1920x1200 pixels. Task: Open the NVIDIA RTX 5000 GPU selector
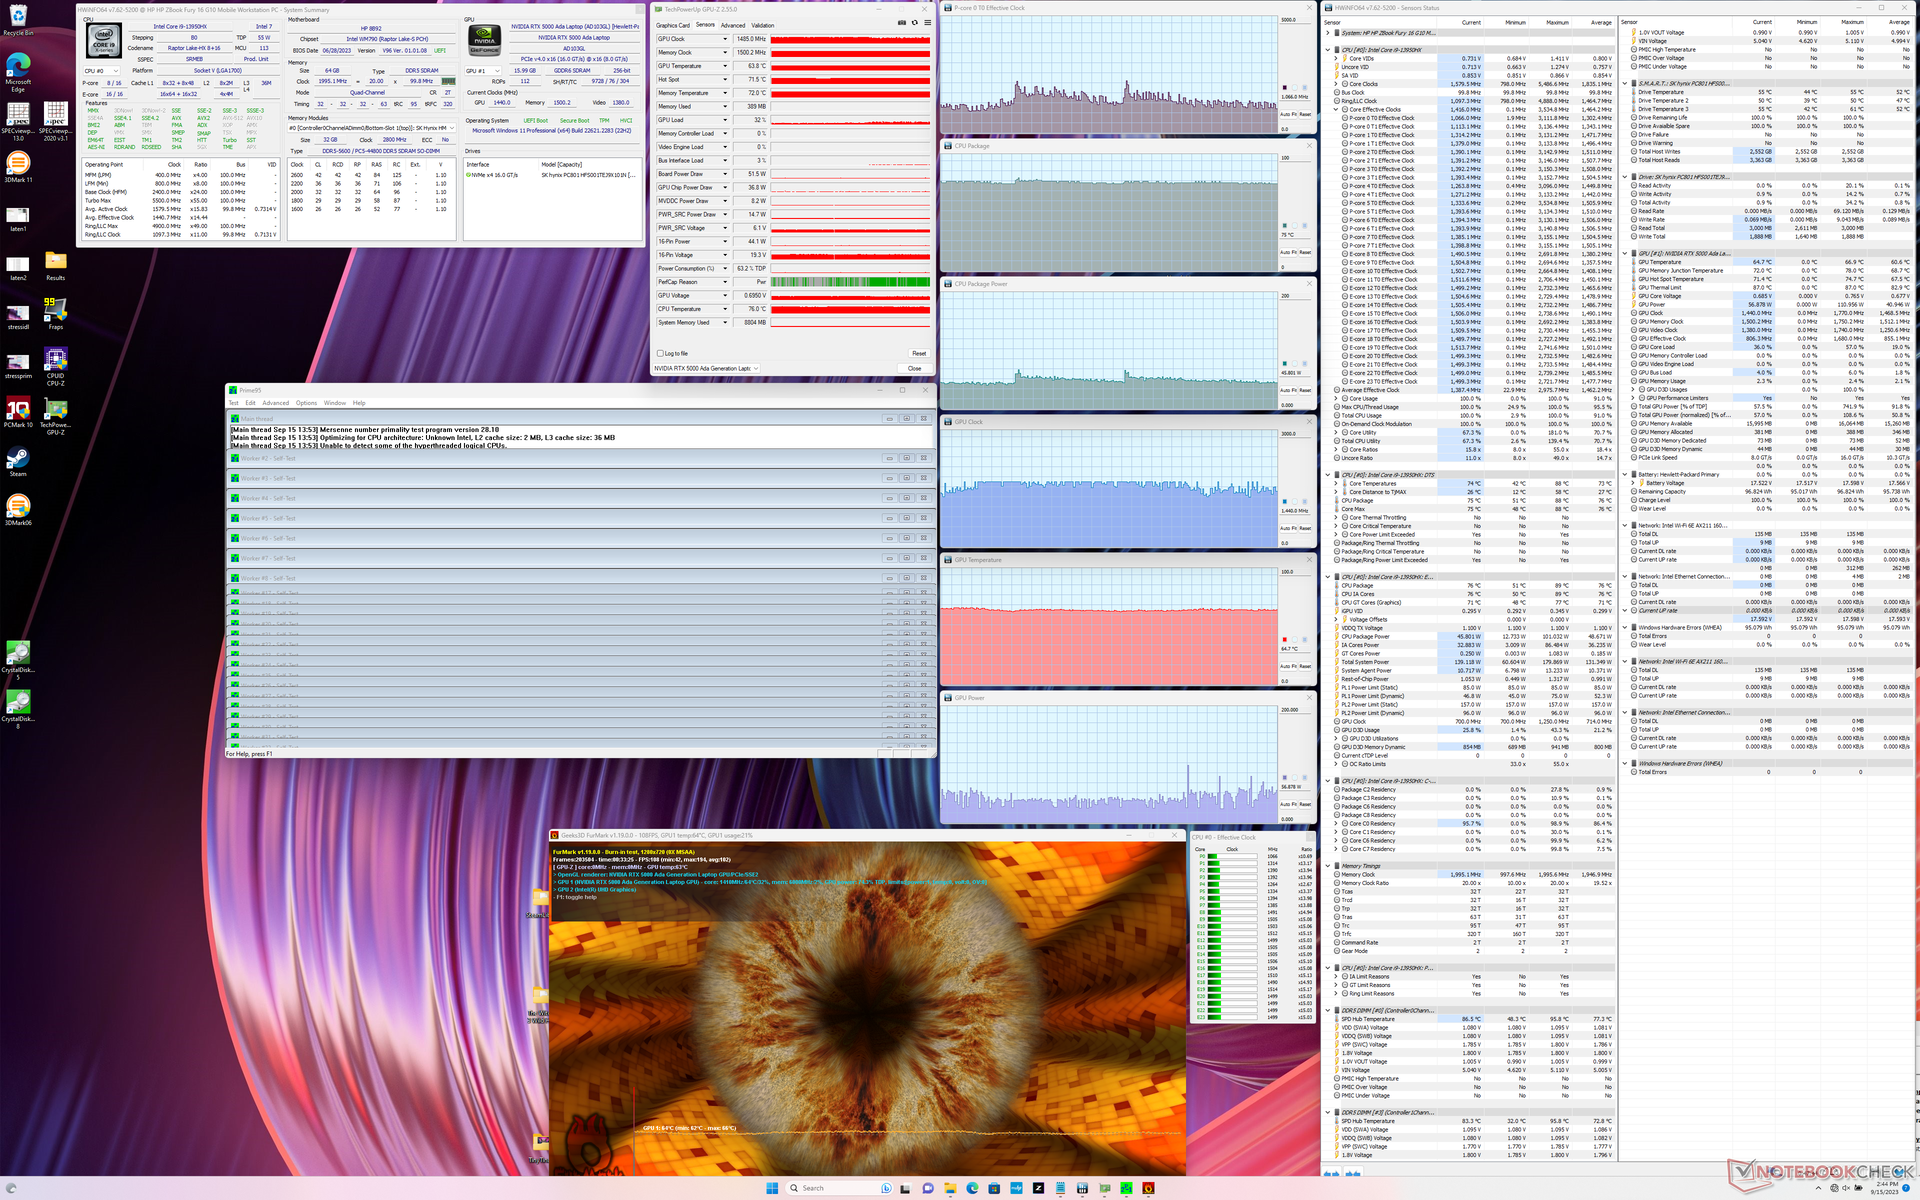coord(706,368)
